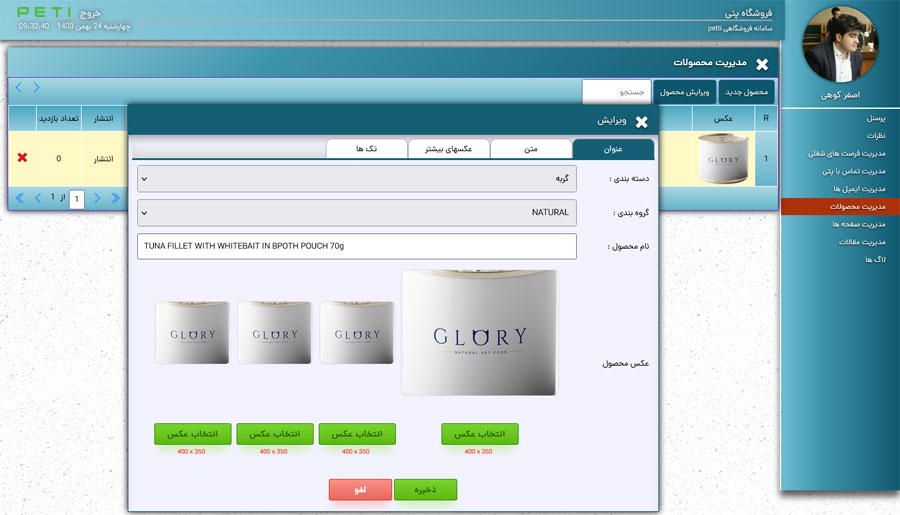Switch to the تک ها tab
Viewport: 900px width, 515px height.
pyautogui.click(x=366, y=149)
